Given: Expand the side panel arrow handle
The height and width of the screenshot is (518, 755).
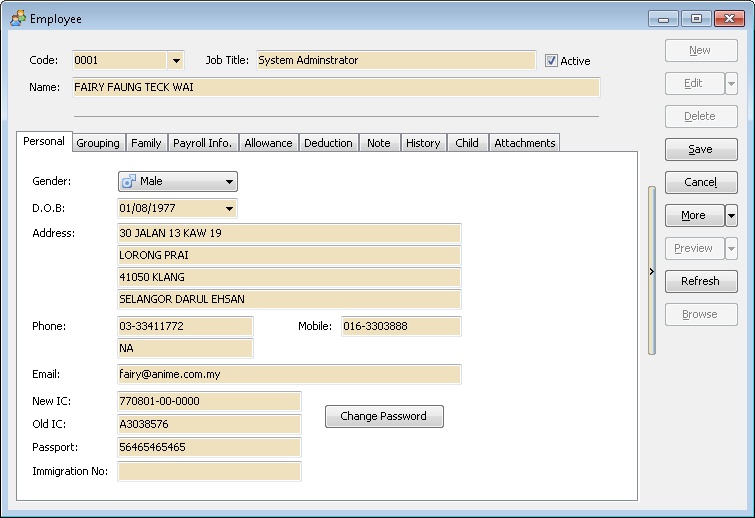Looking at the screenshot, I should point(651,271).
